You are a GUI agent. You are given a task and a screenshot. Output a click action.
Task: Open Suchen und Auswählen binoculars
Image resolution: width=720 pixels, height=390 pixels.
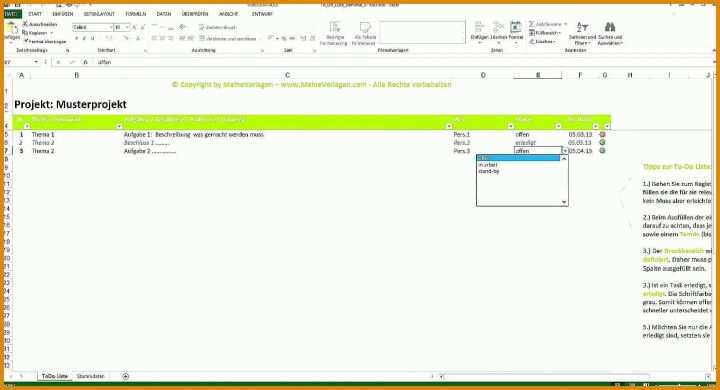610,33
